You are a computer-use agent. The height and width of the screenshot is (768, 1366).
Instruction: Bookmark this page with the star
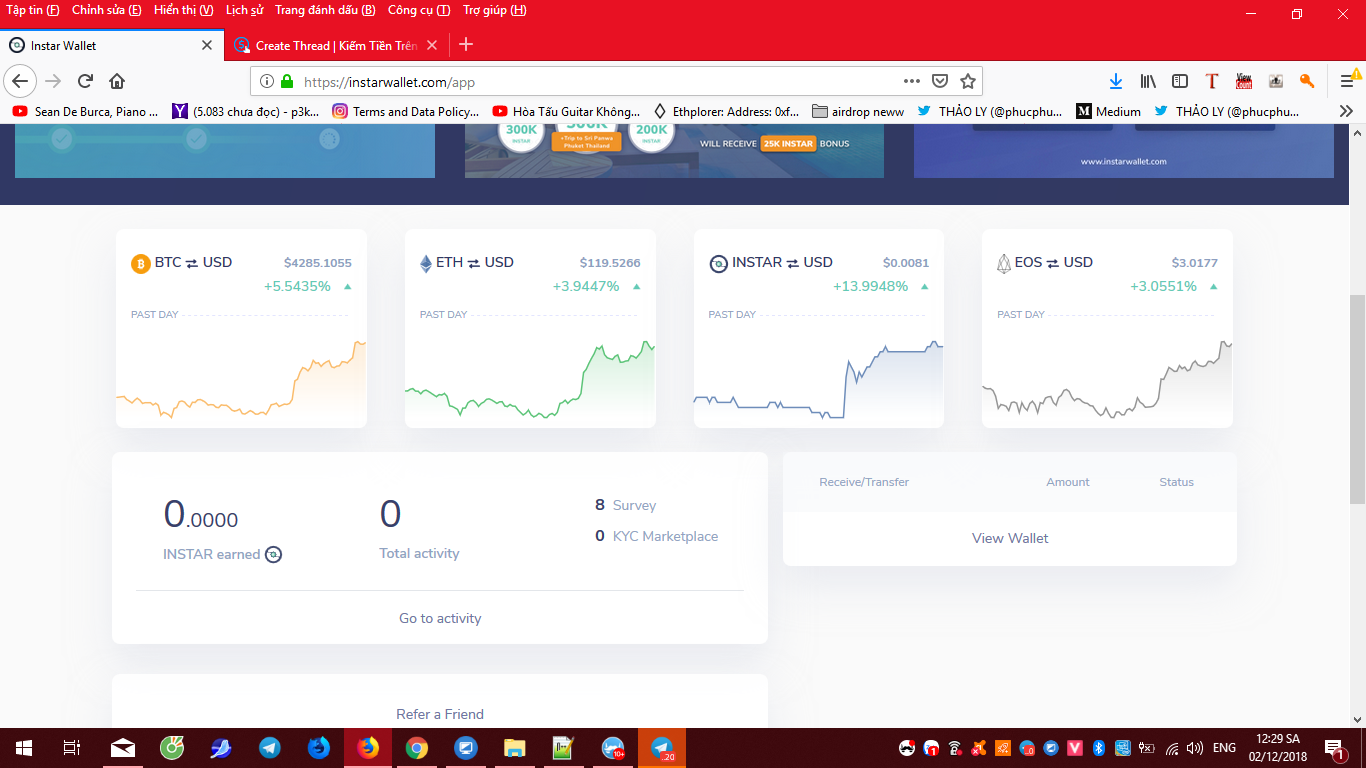click(967, 81)
